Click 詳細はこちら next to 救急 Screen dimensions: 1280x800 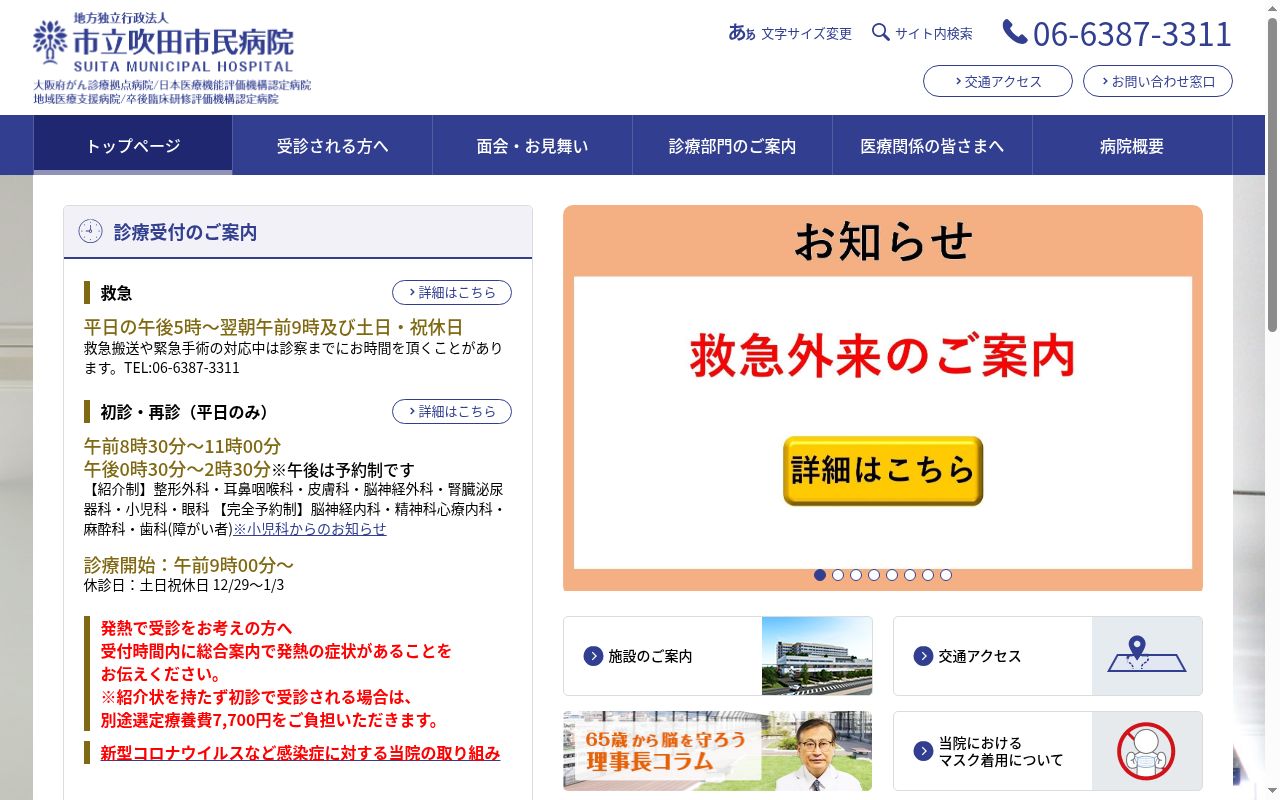tap(452, 292)
